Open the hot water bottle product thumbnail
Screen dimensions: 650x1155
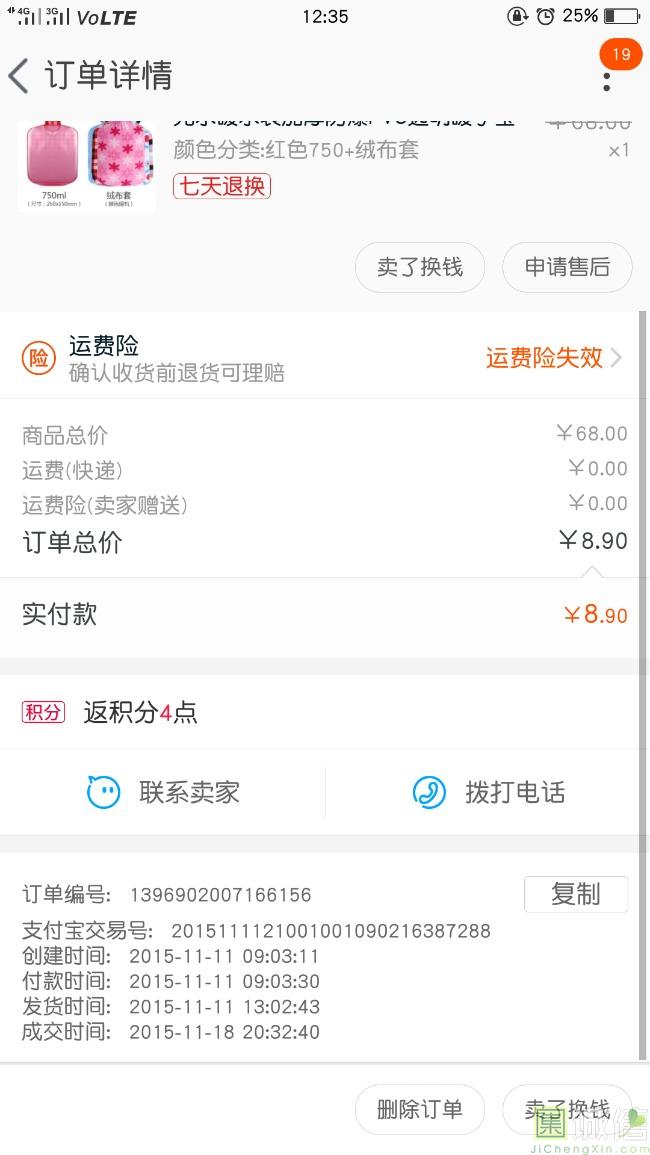click(86, 165)
